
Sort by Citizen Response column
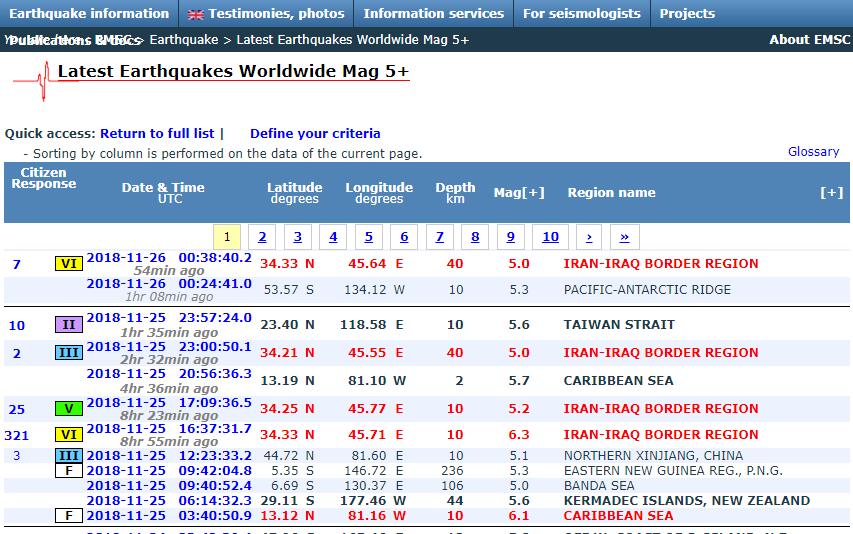(44, 178)
